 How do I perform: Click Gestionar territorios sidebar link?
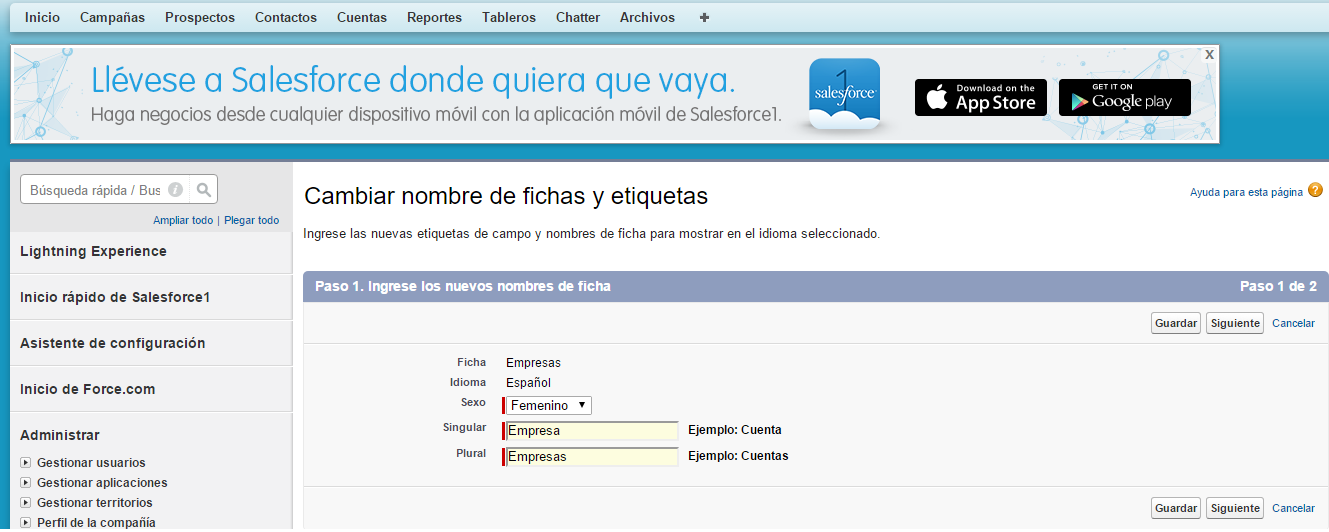coord(95,503)
